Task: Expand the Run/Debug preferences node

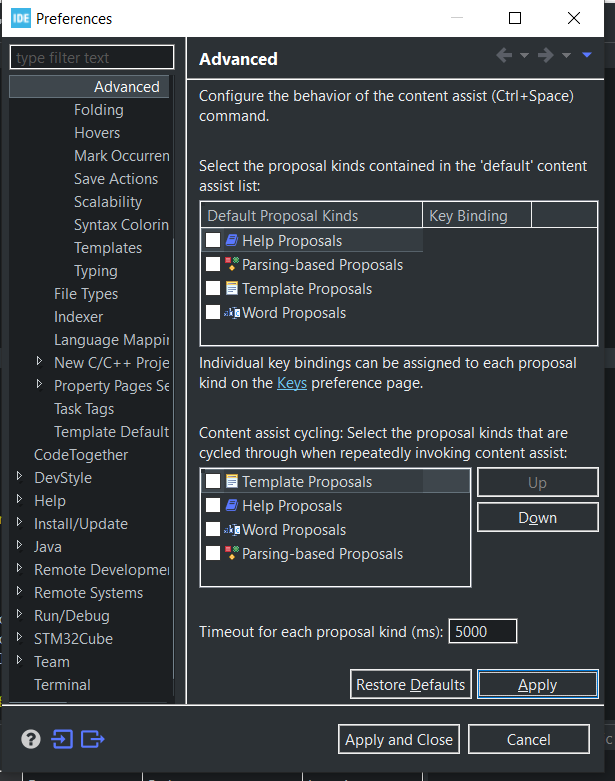Action: (19, 615)
